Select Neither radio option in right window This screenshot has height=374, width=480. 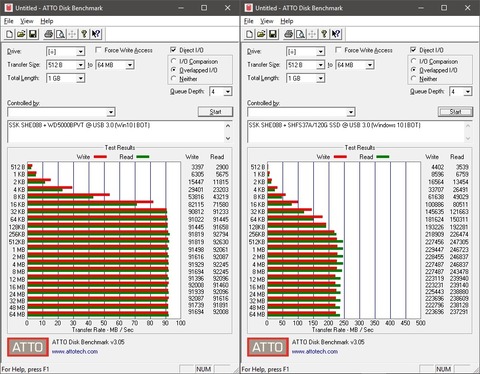coord(414,79)
